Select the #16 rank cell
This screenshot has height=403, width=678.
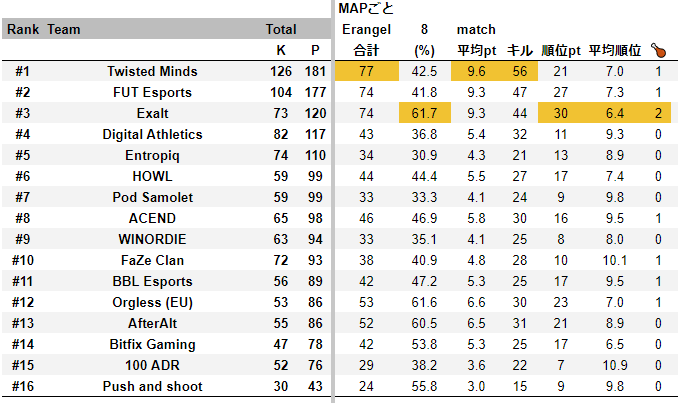pyautogui.click(x=23, y=387)
